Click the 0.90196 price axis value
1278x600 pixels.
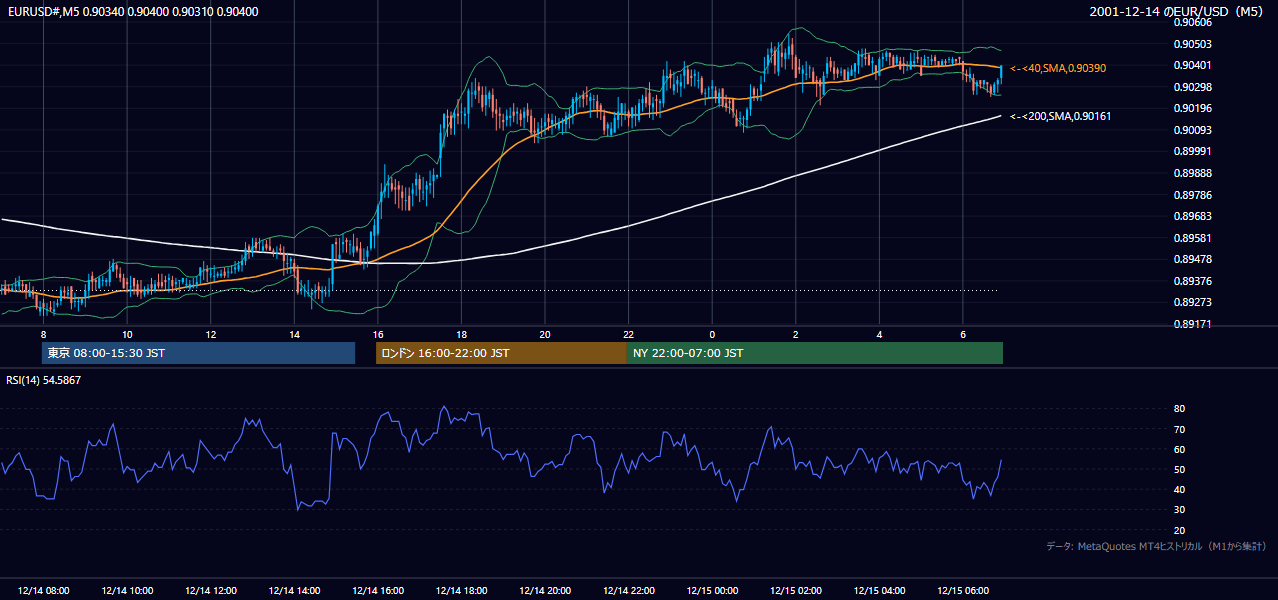click(x=1193, y=108)
